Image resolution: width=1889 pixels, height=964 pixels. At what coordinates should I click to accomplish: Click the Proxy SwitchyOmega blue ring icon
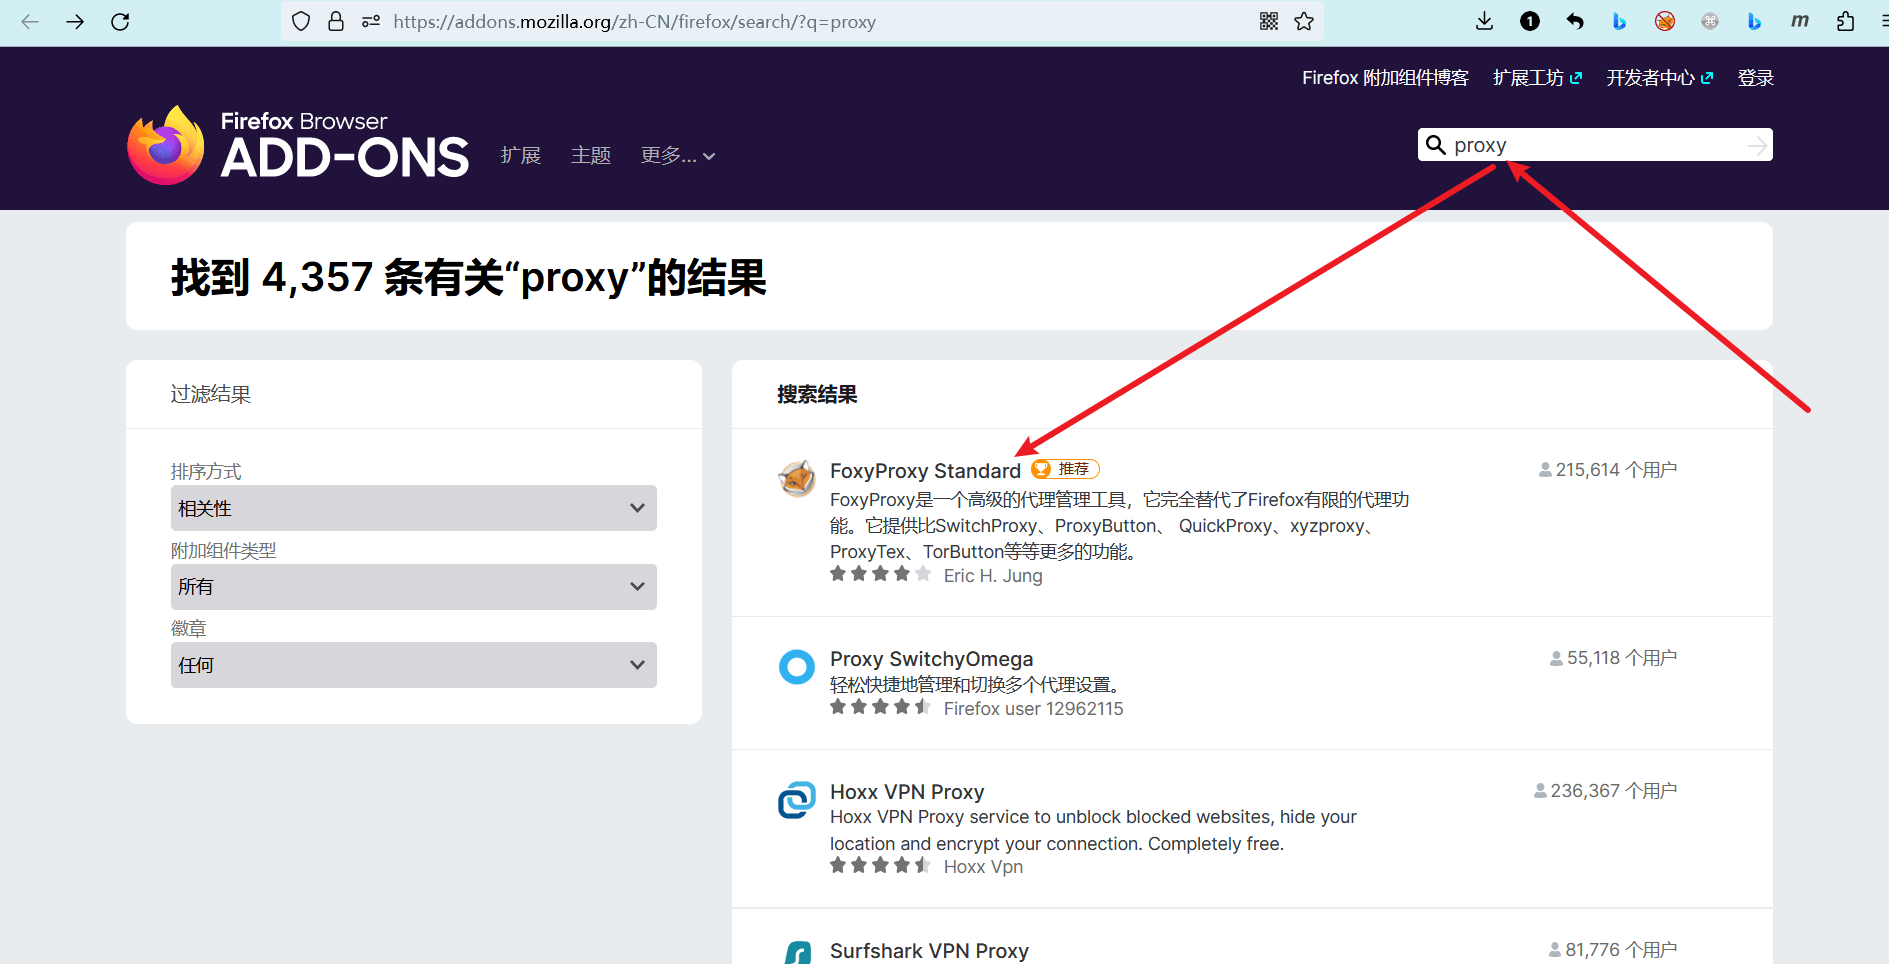pos(797,667)
